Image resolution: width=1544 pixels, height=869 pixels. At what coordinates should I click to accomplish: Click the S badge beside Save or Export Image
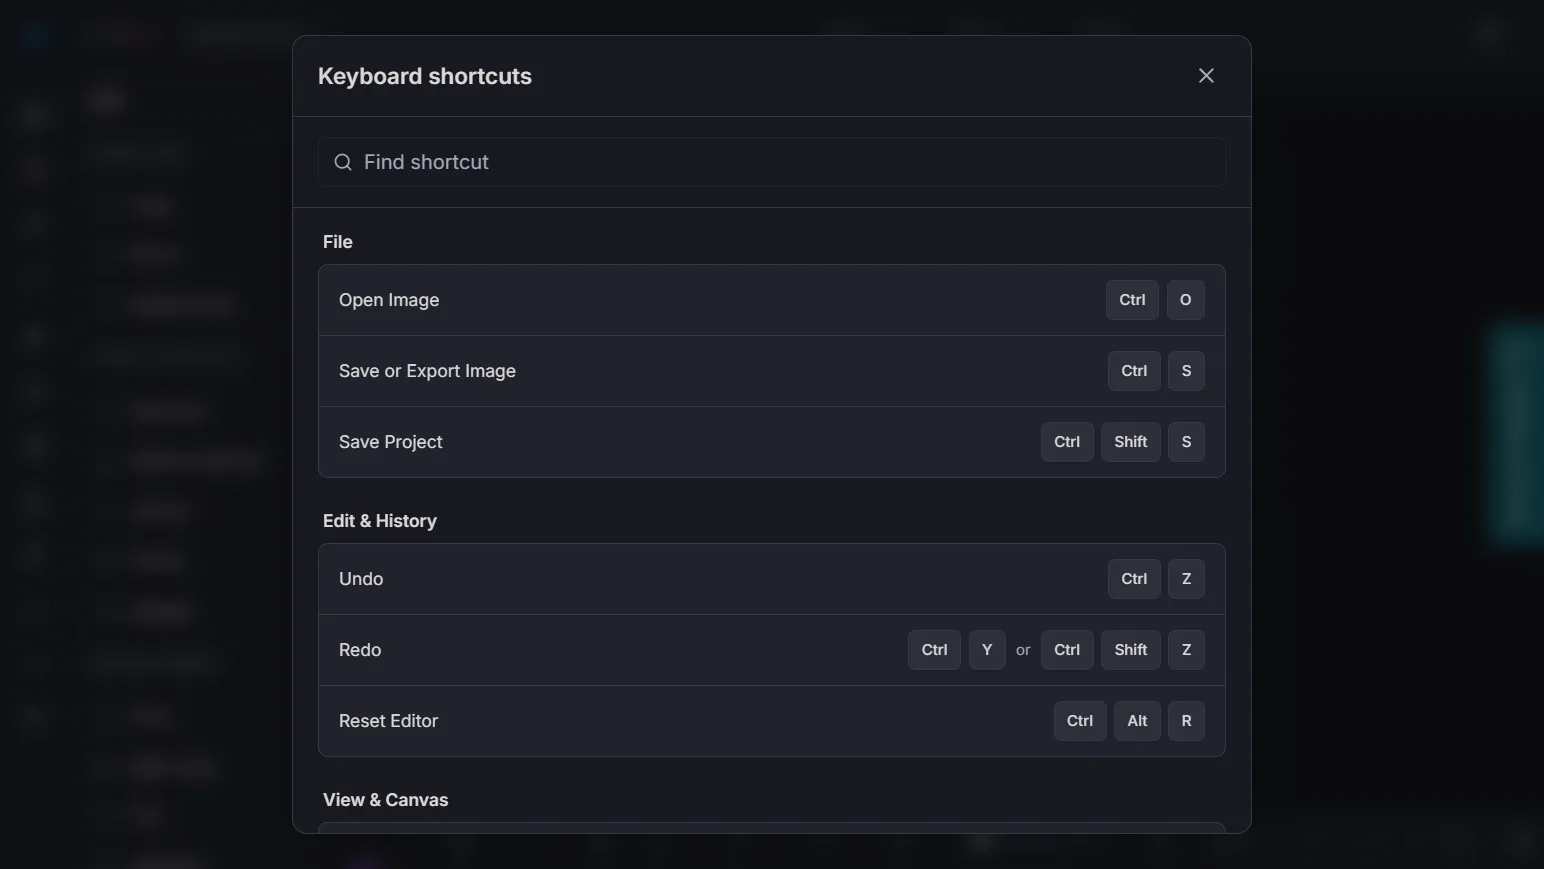1185,371
